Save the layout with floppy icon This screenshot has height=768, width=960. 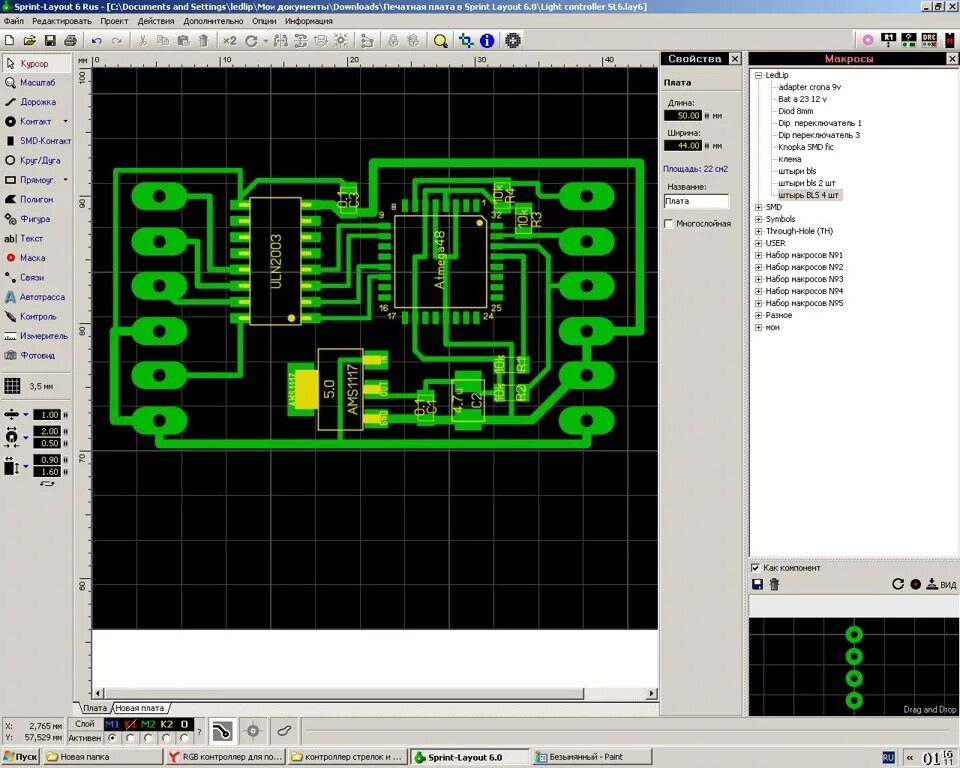click(50, 40)
